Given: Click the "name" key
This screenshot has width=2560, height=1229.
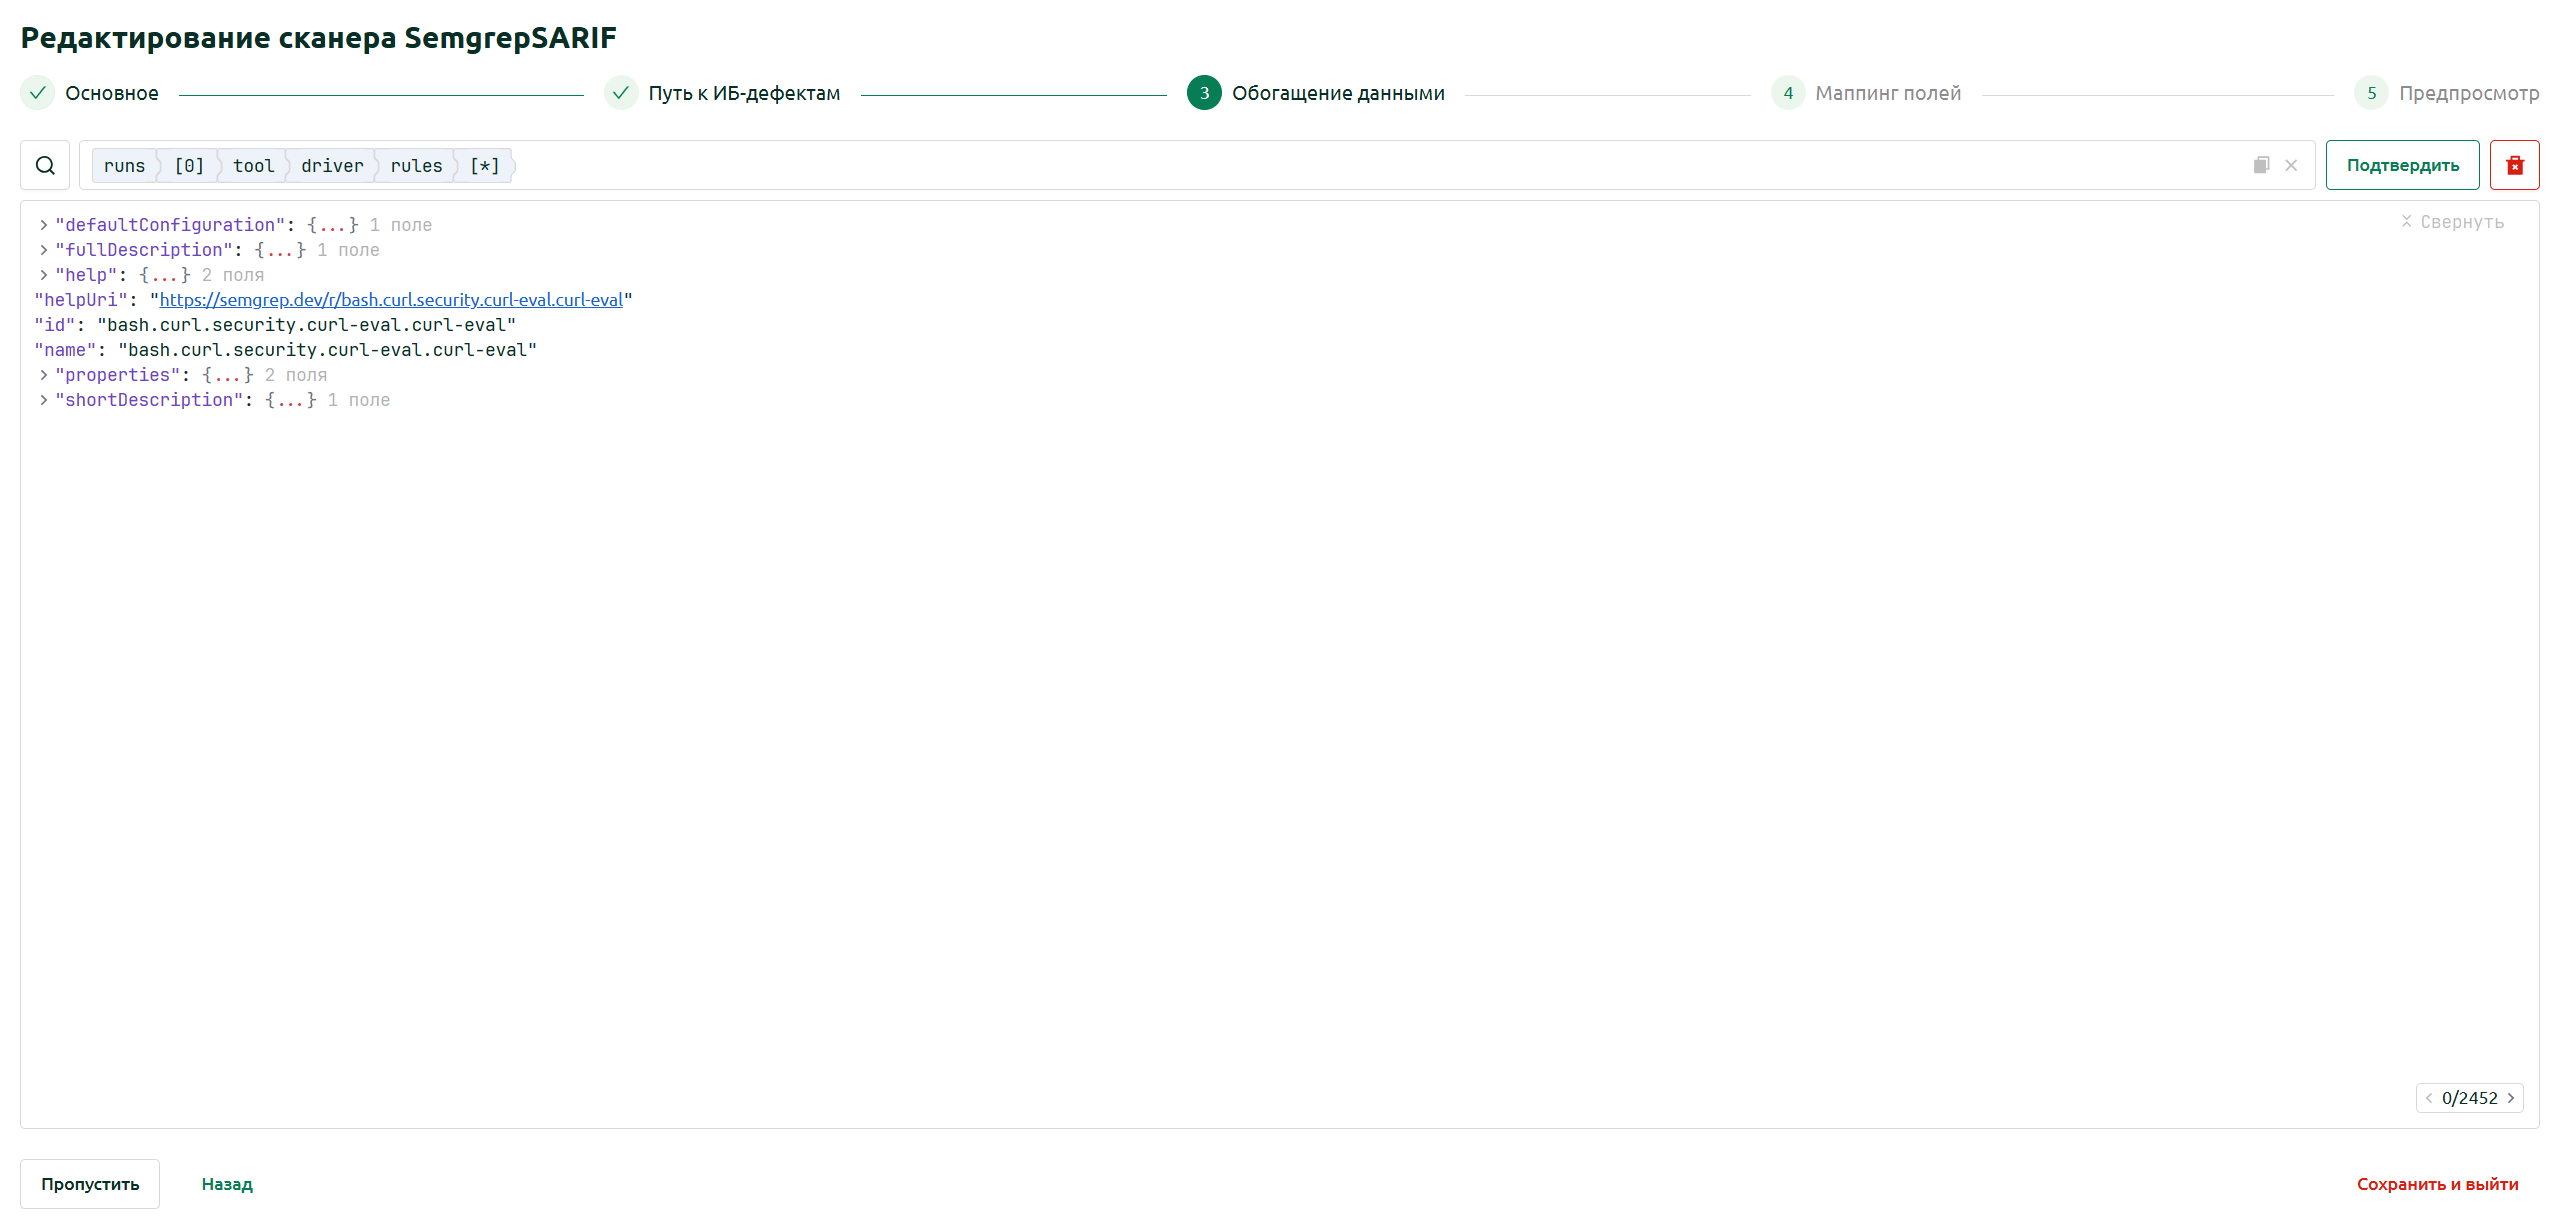Looking at the screenshot, I should click(65, 350).
